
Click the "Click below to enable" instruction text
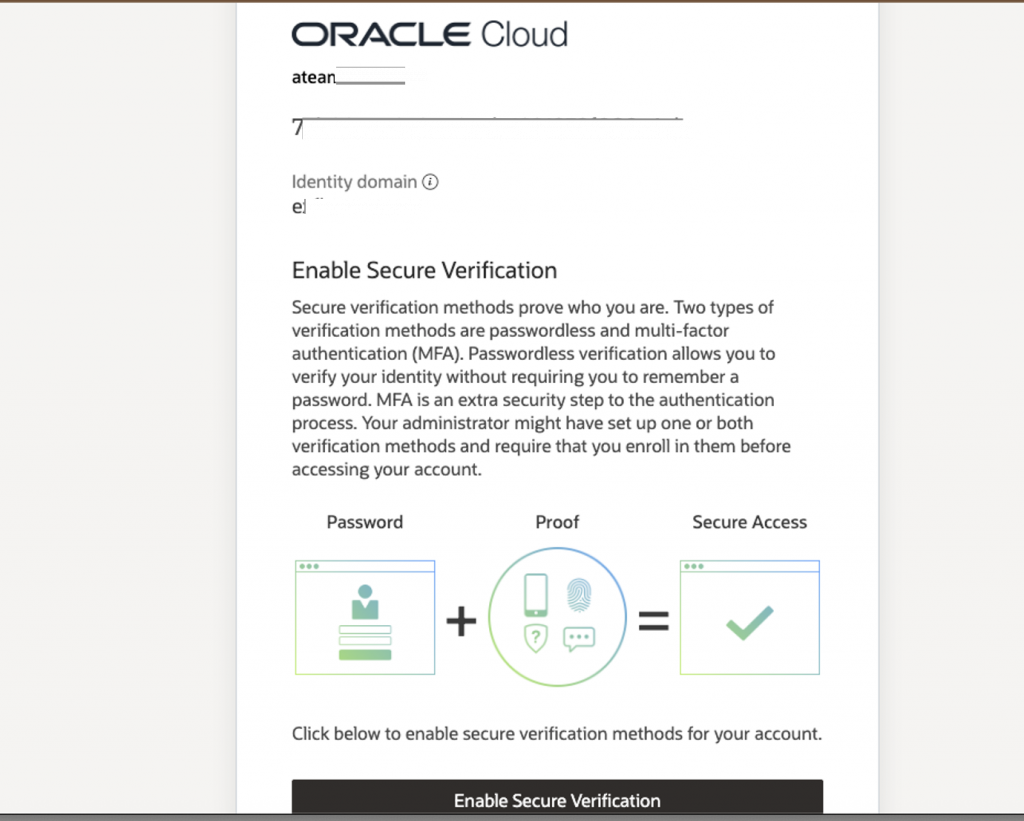click(556, 734)
